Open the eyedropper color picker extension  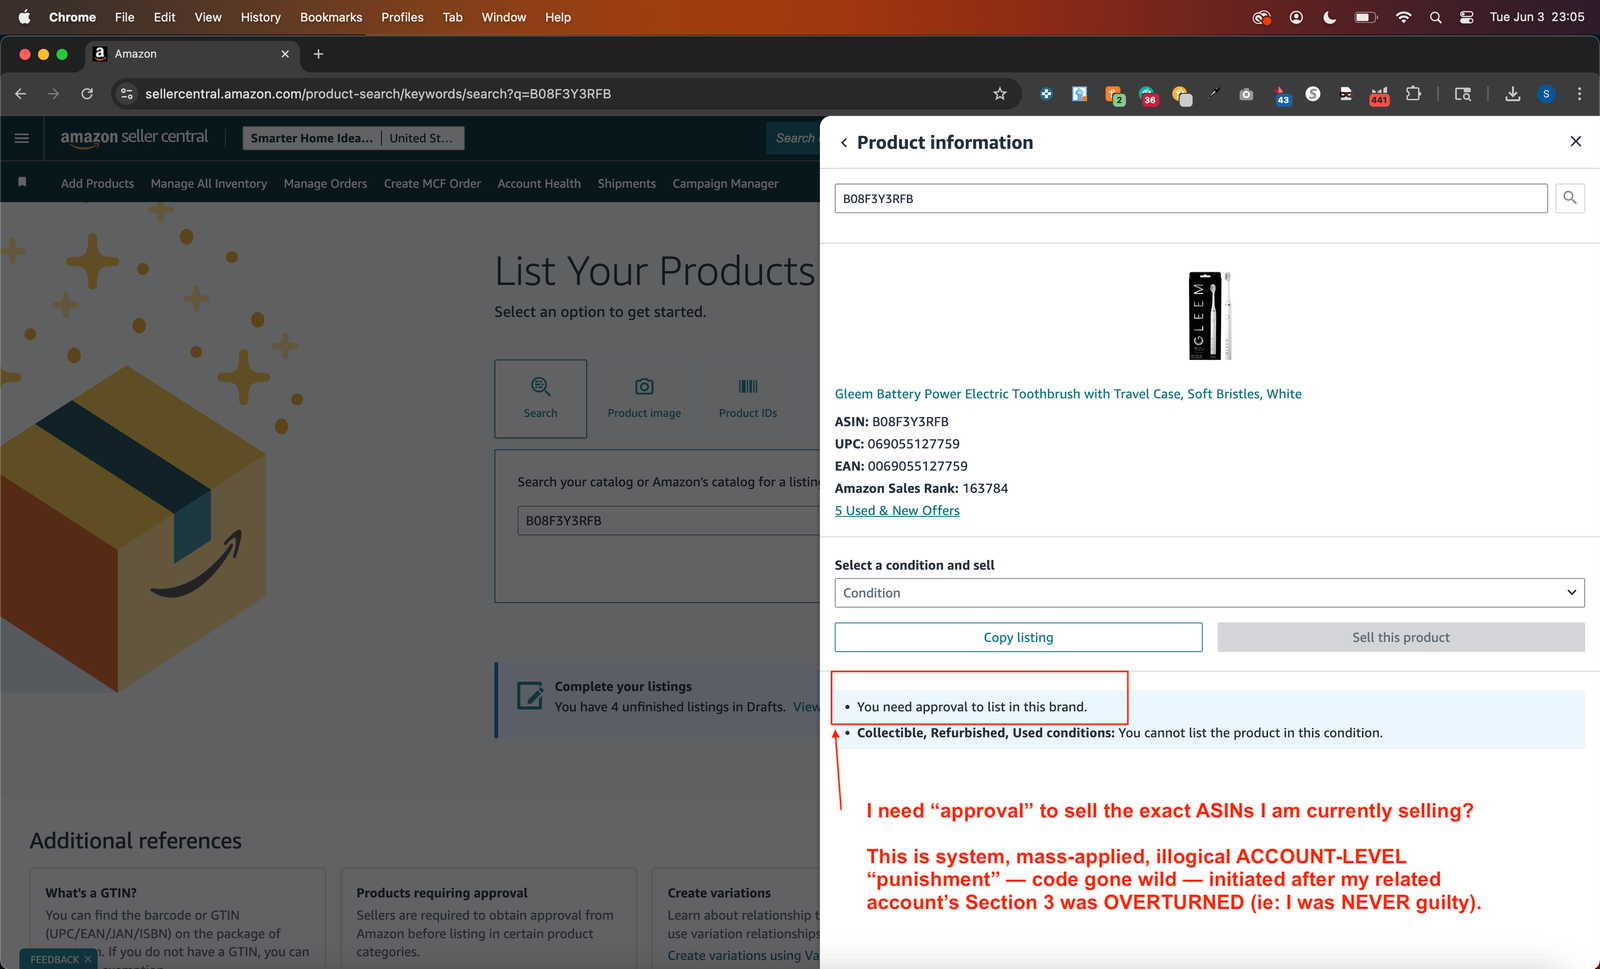tap(1214, 94)
